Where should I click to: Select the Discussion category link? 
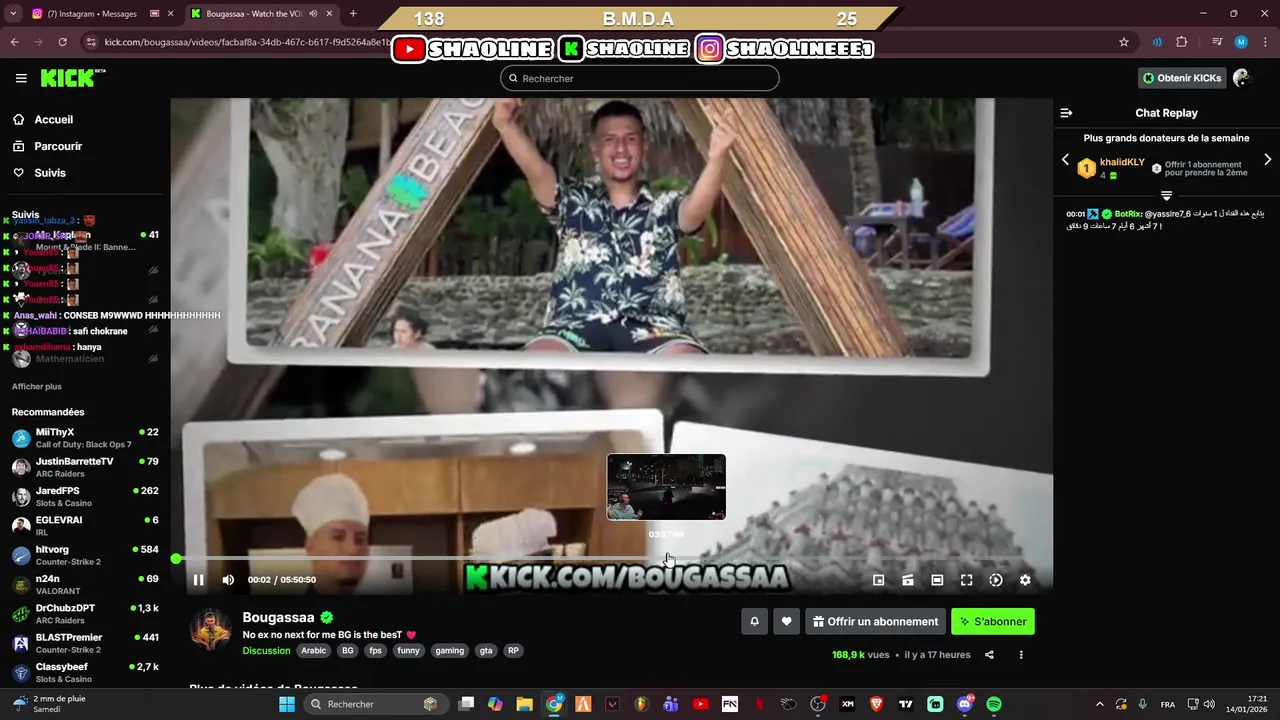266,650
